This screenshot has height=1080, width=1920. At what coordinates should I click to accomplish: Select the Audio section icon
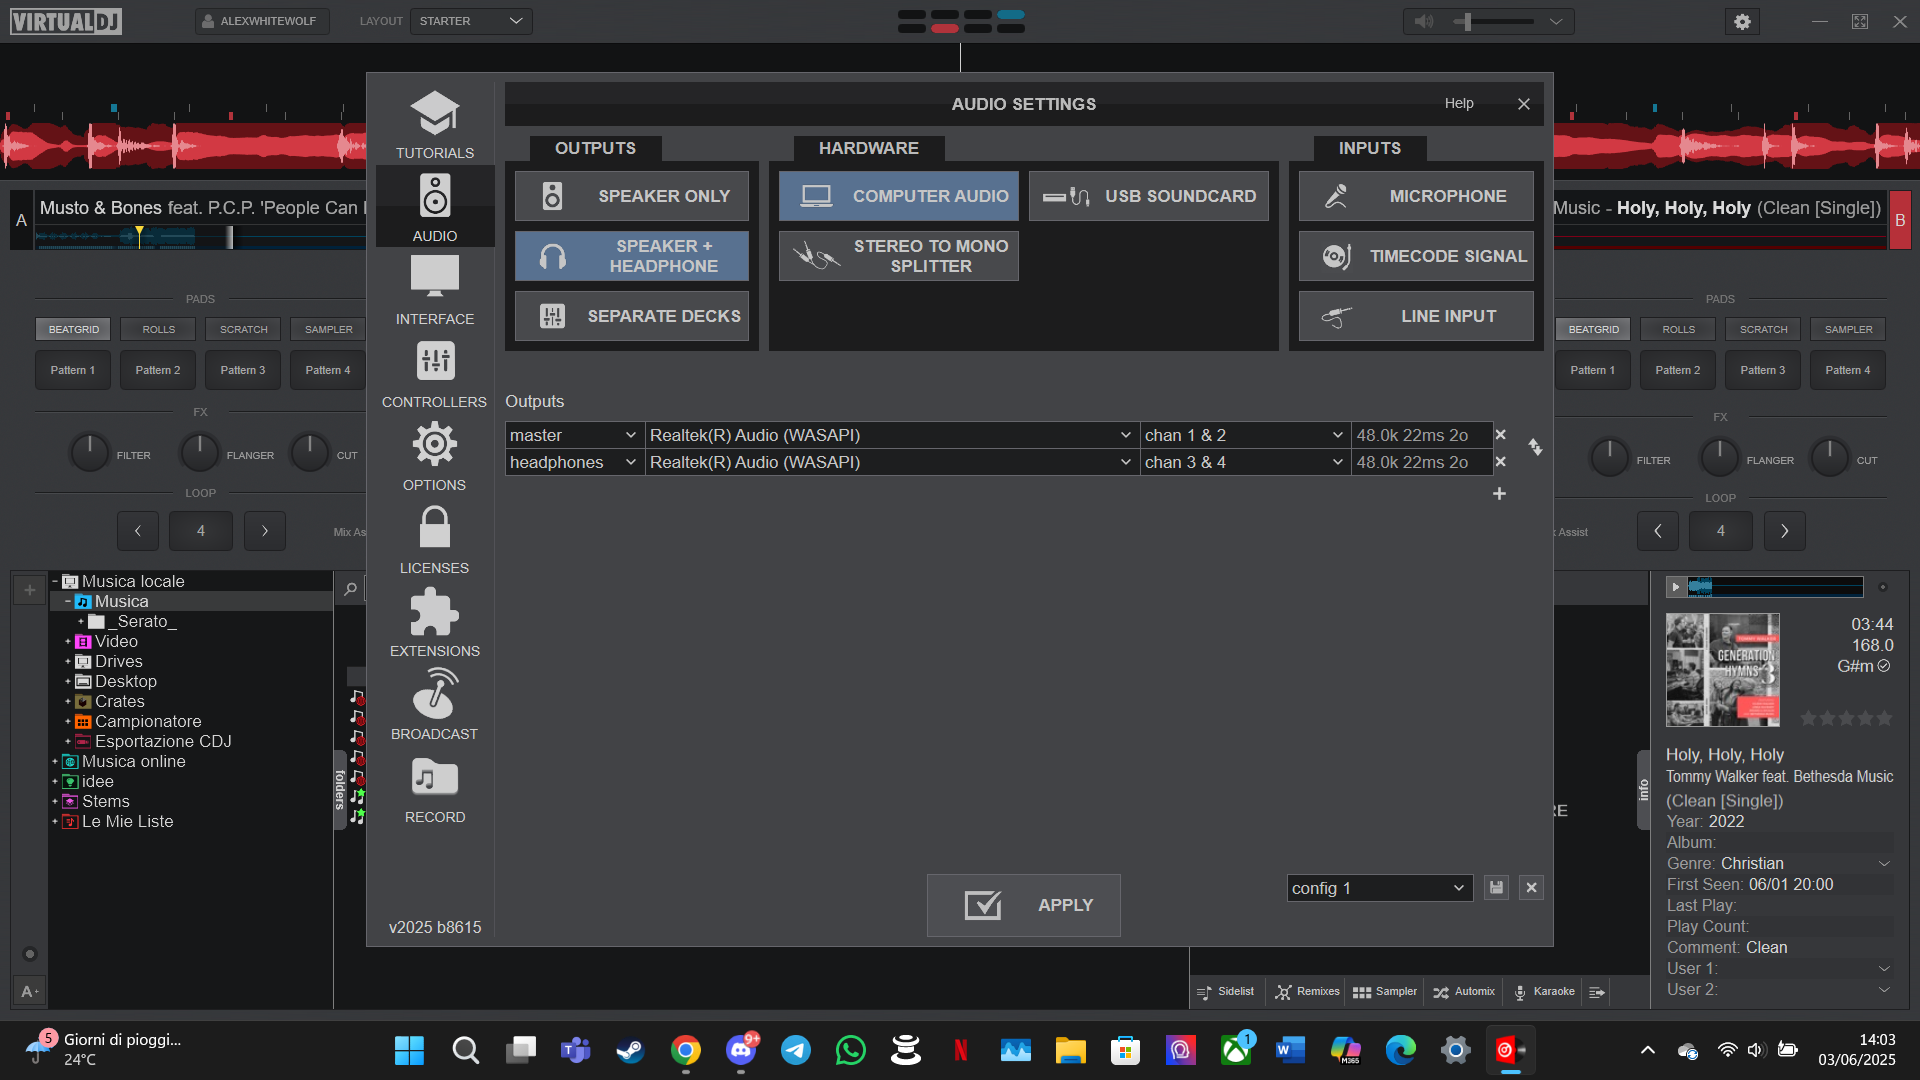[x=434, y=207]
